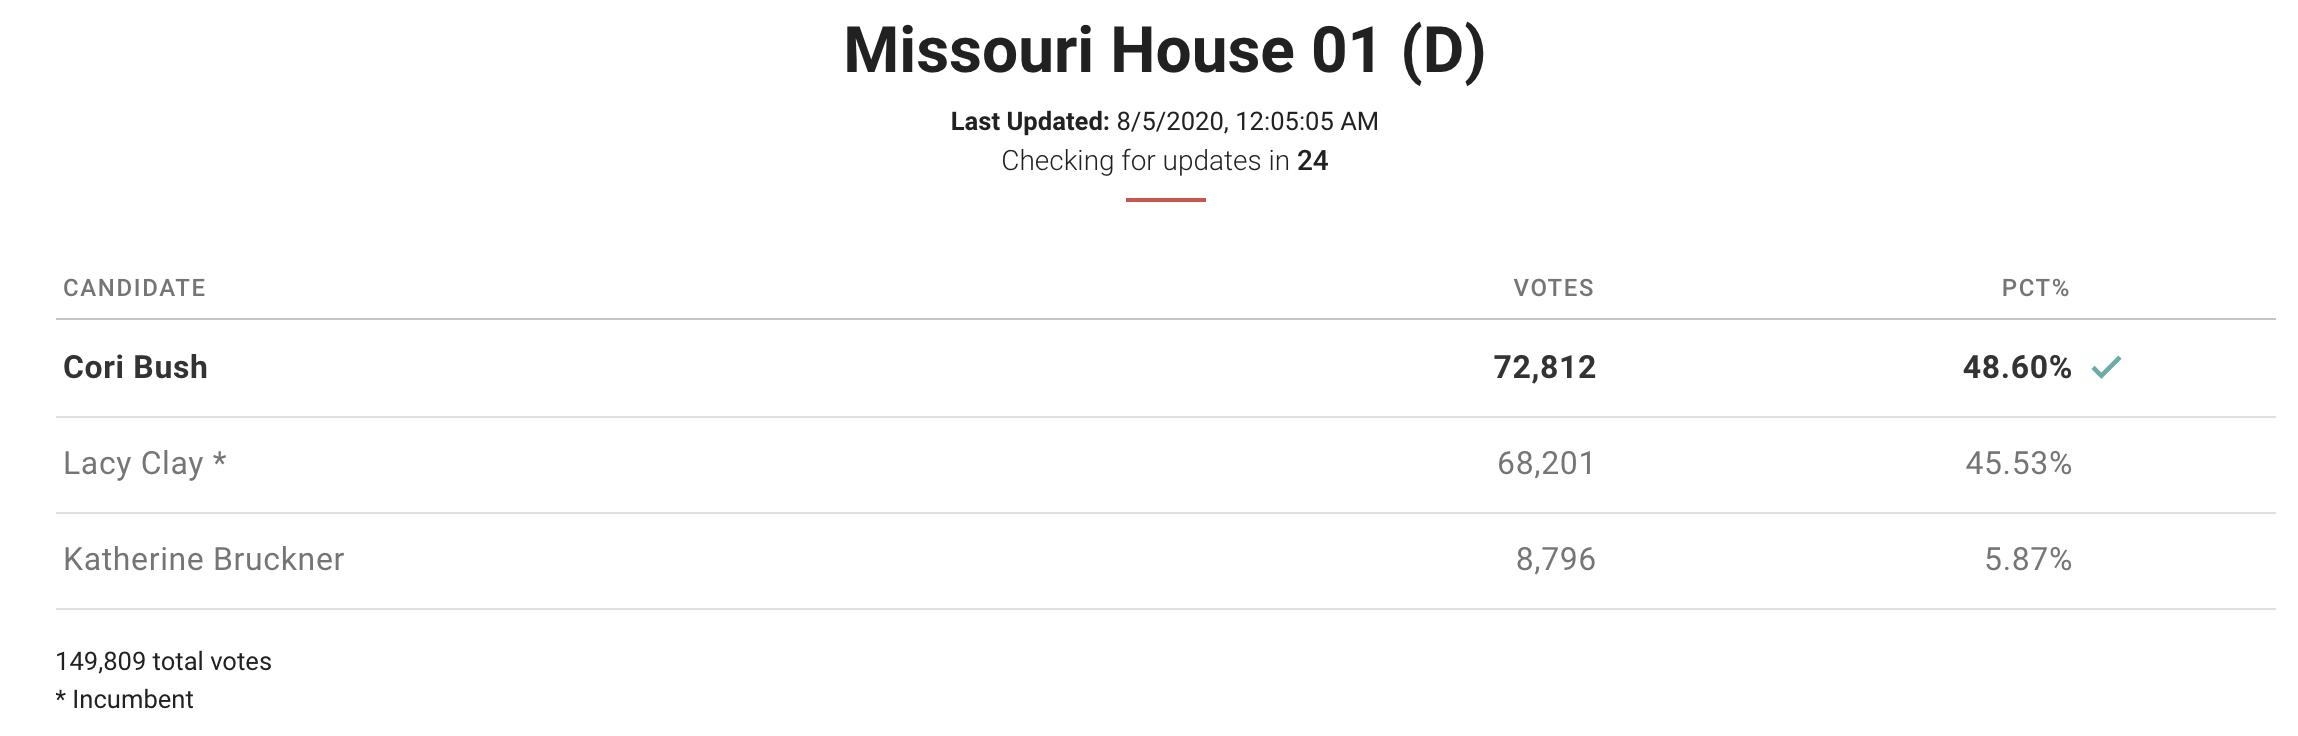Click the PCT% column header

tap(2035, 288)
